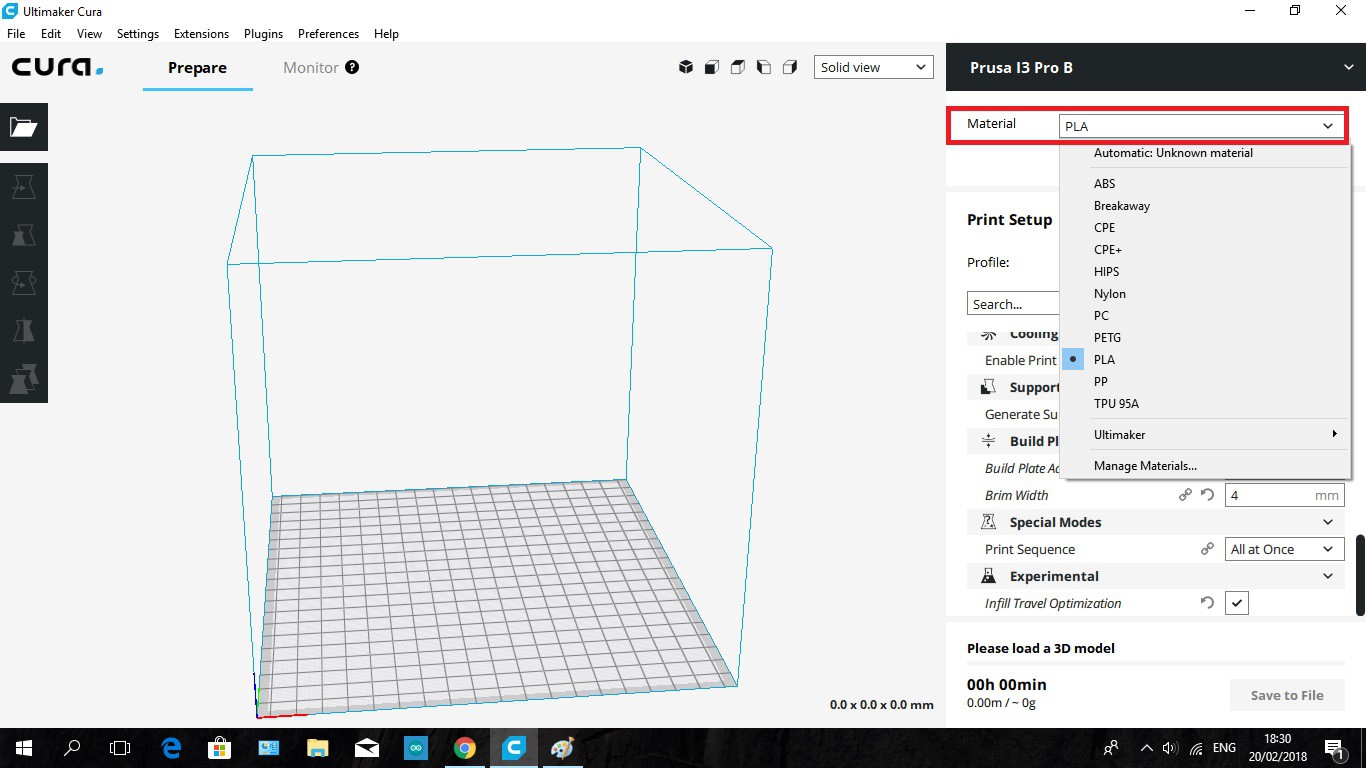The image size is (1366, 768).
Task: Open the Paint app from the taskbar
Action: coord(562,747)
